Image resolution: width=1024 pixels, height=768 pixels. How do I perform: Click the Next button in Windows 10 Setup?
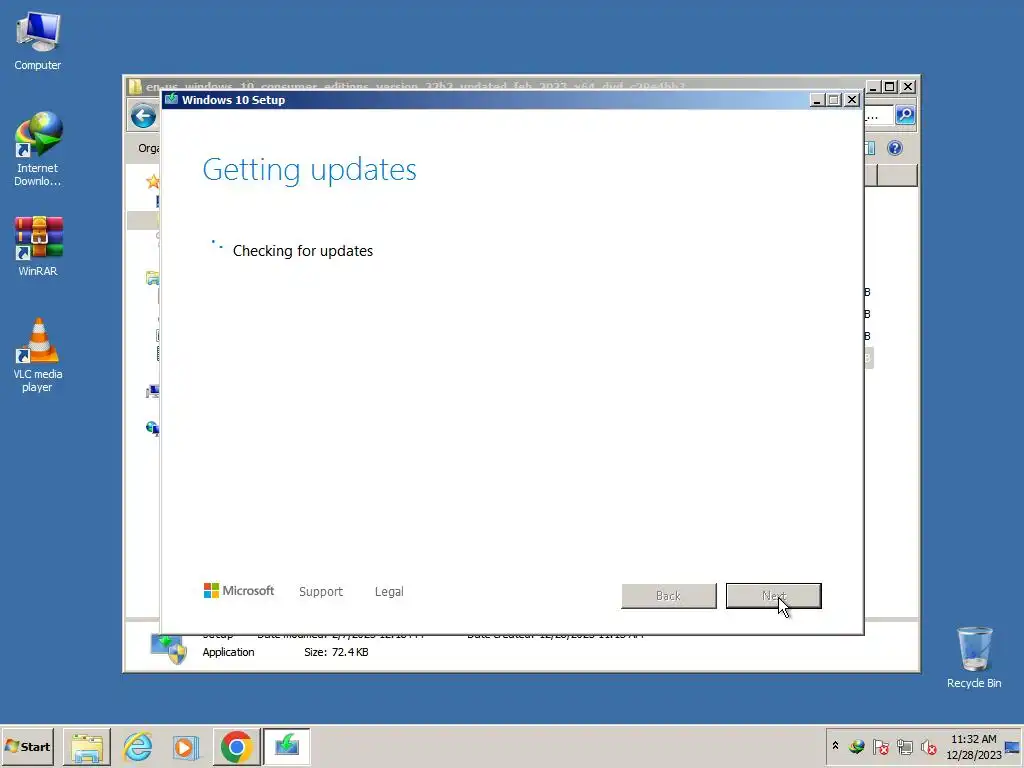773,596
